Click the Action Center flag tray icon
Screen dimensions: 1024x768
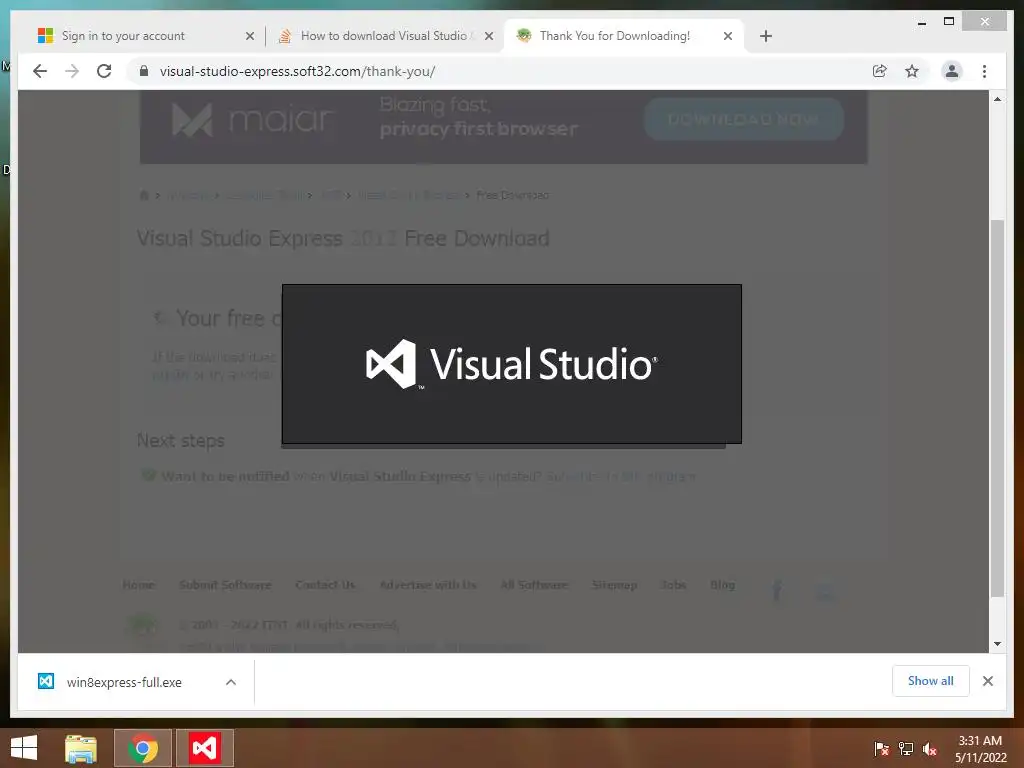[x=882, y=749]
